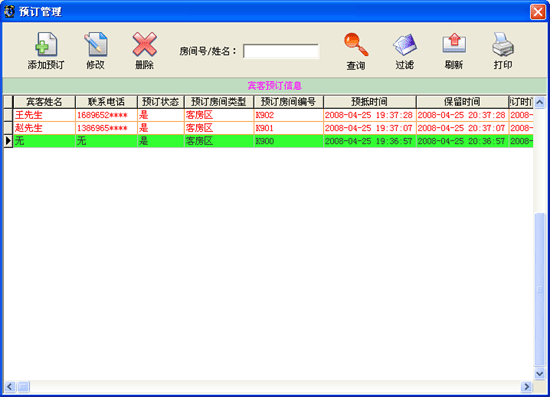
Task: Select the 联系电话 column header
Action: pyautogui.click(x=106, y=102)
